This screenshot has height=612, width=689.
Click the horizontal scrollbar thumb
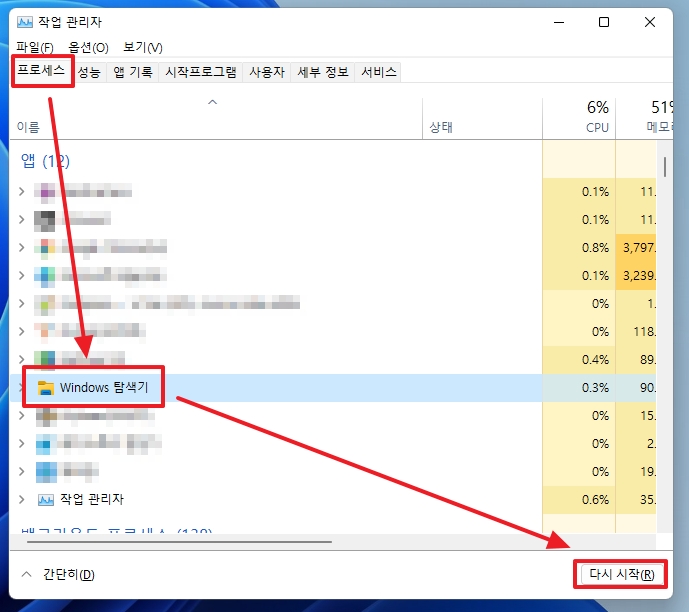point(179,542)
